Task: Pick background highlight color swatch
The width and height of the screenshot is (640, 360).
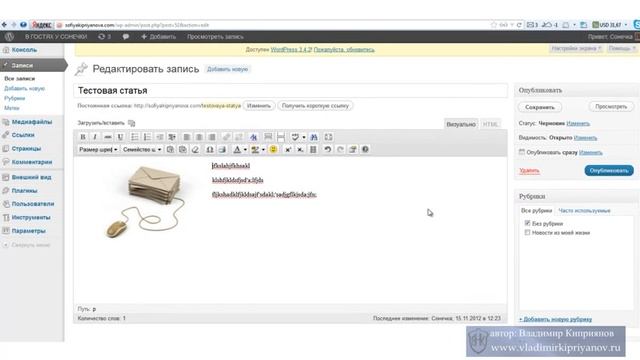Action: 255,149
